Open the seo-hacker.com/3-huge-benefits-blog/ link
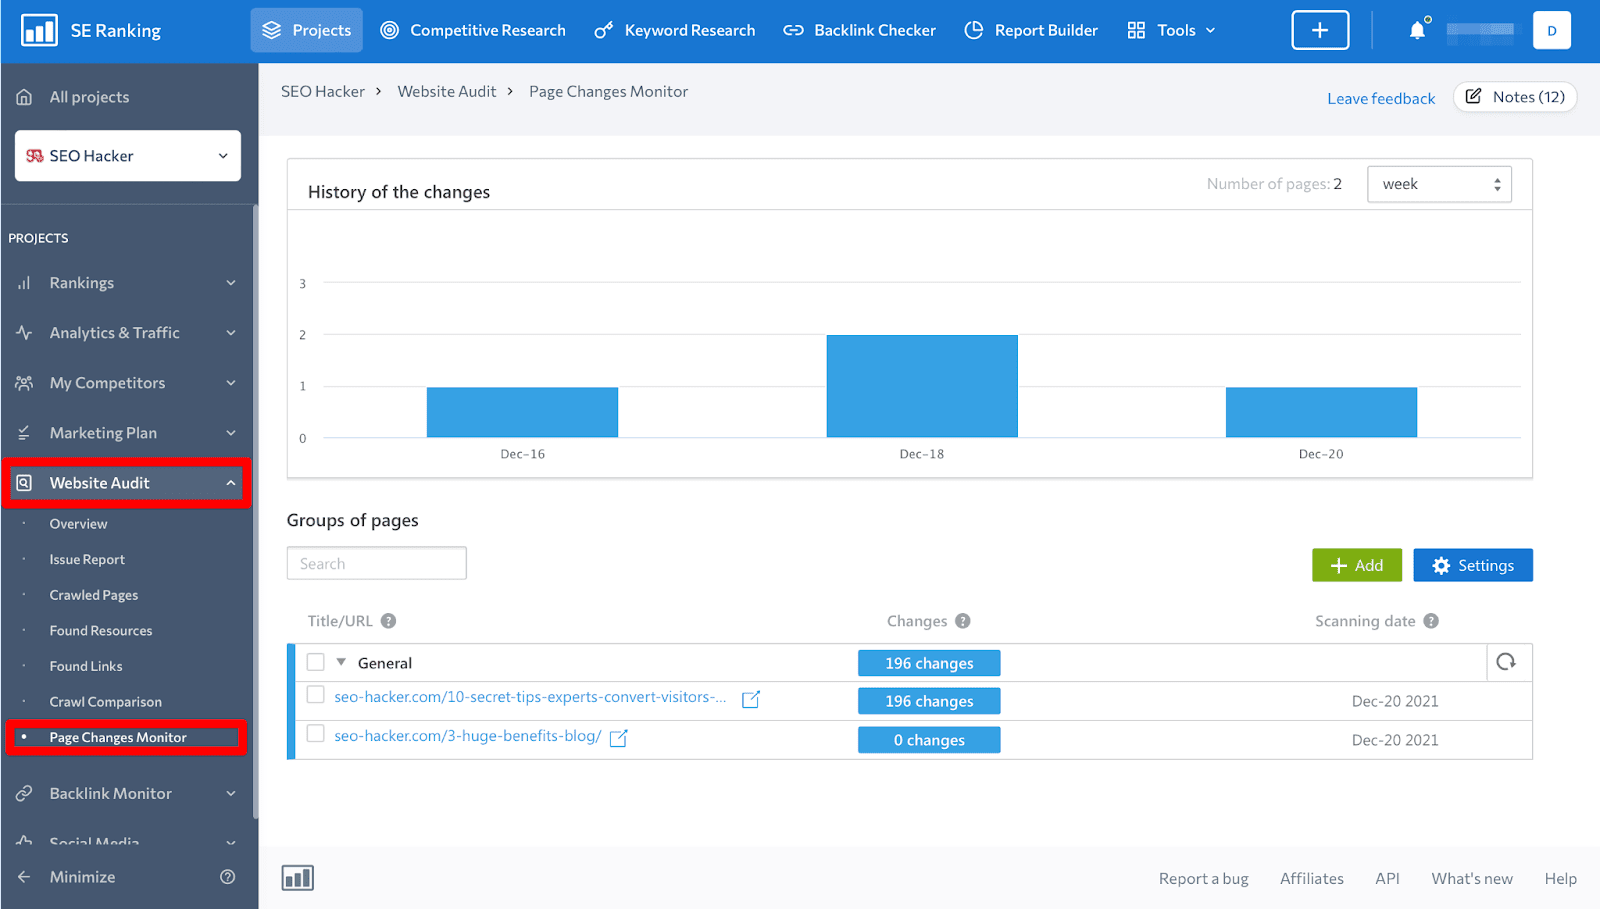Image resolution: width=1600 pixels, height=909 pixels. point(468,736)
